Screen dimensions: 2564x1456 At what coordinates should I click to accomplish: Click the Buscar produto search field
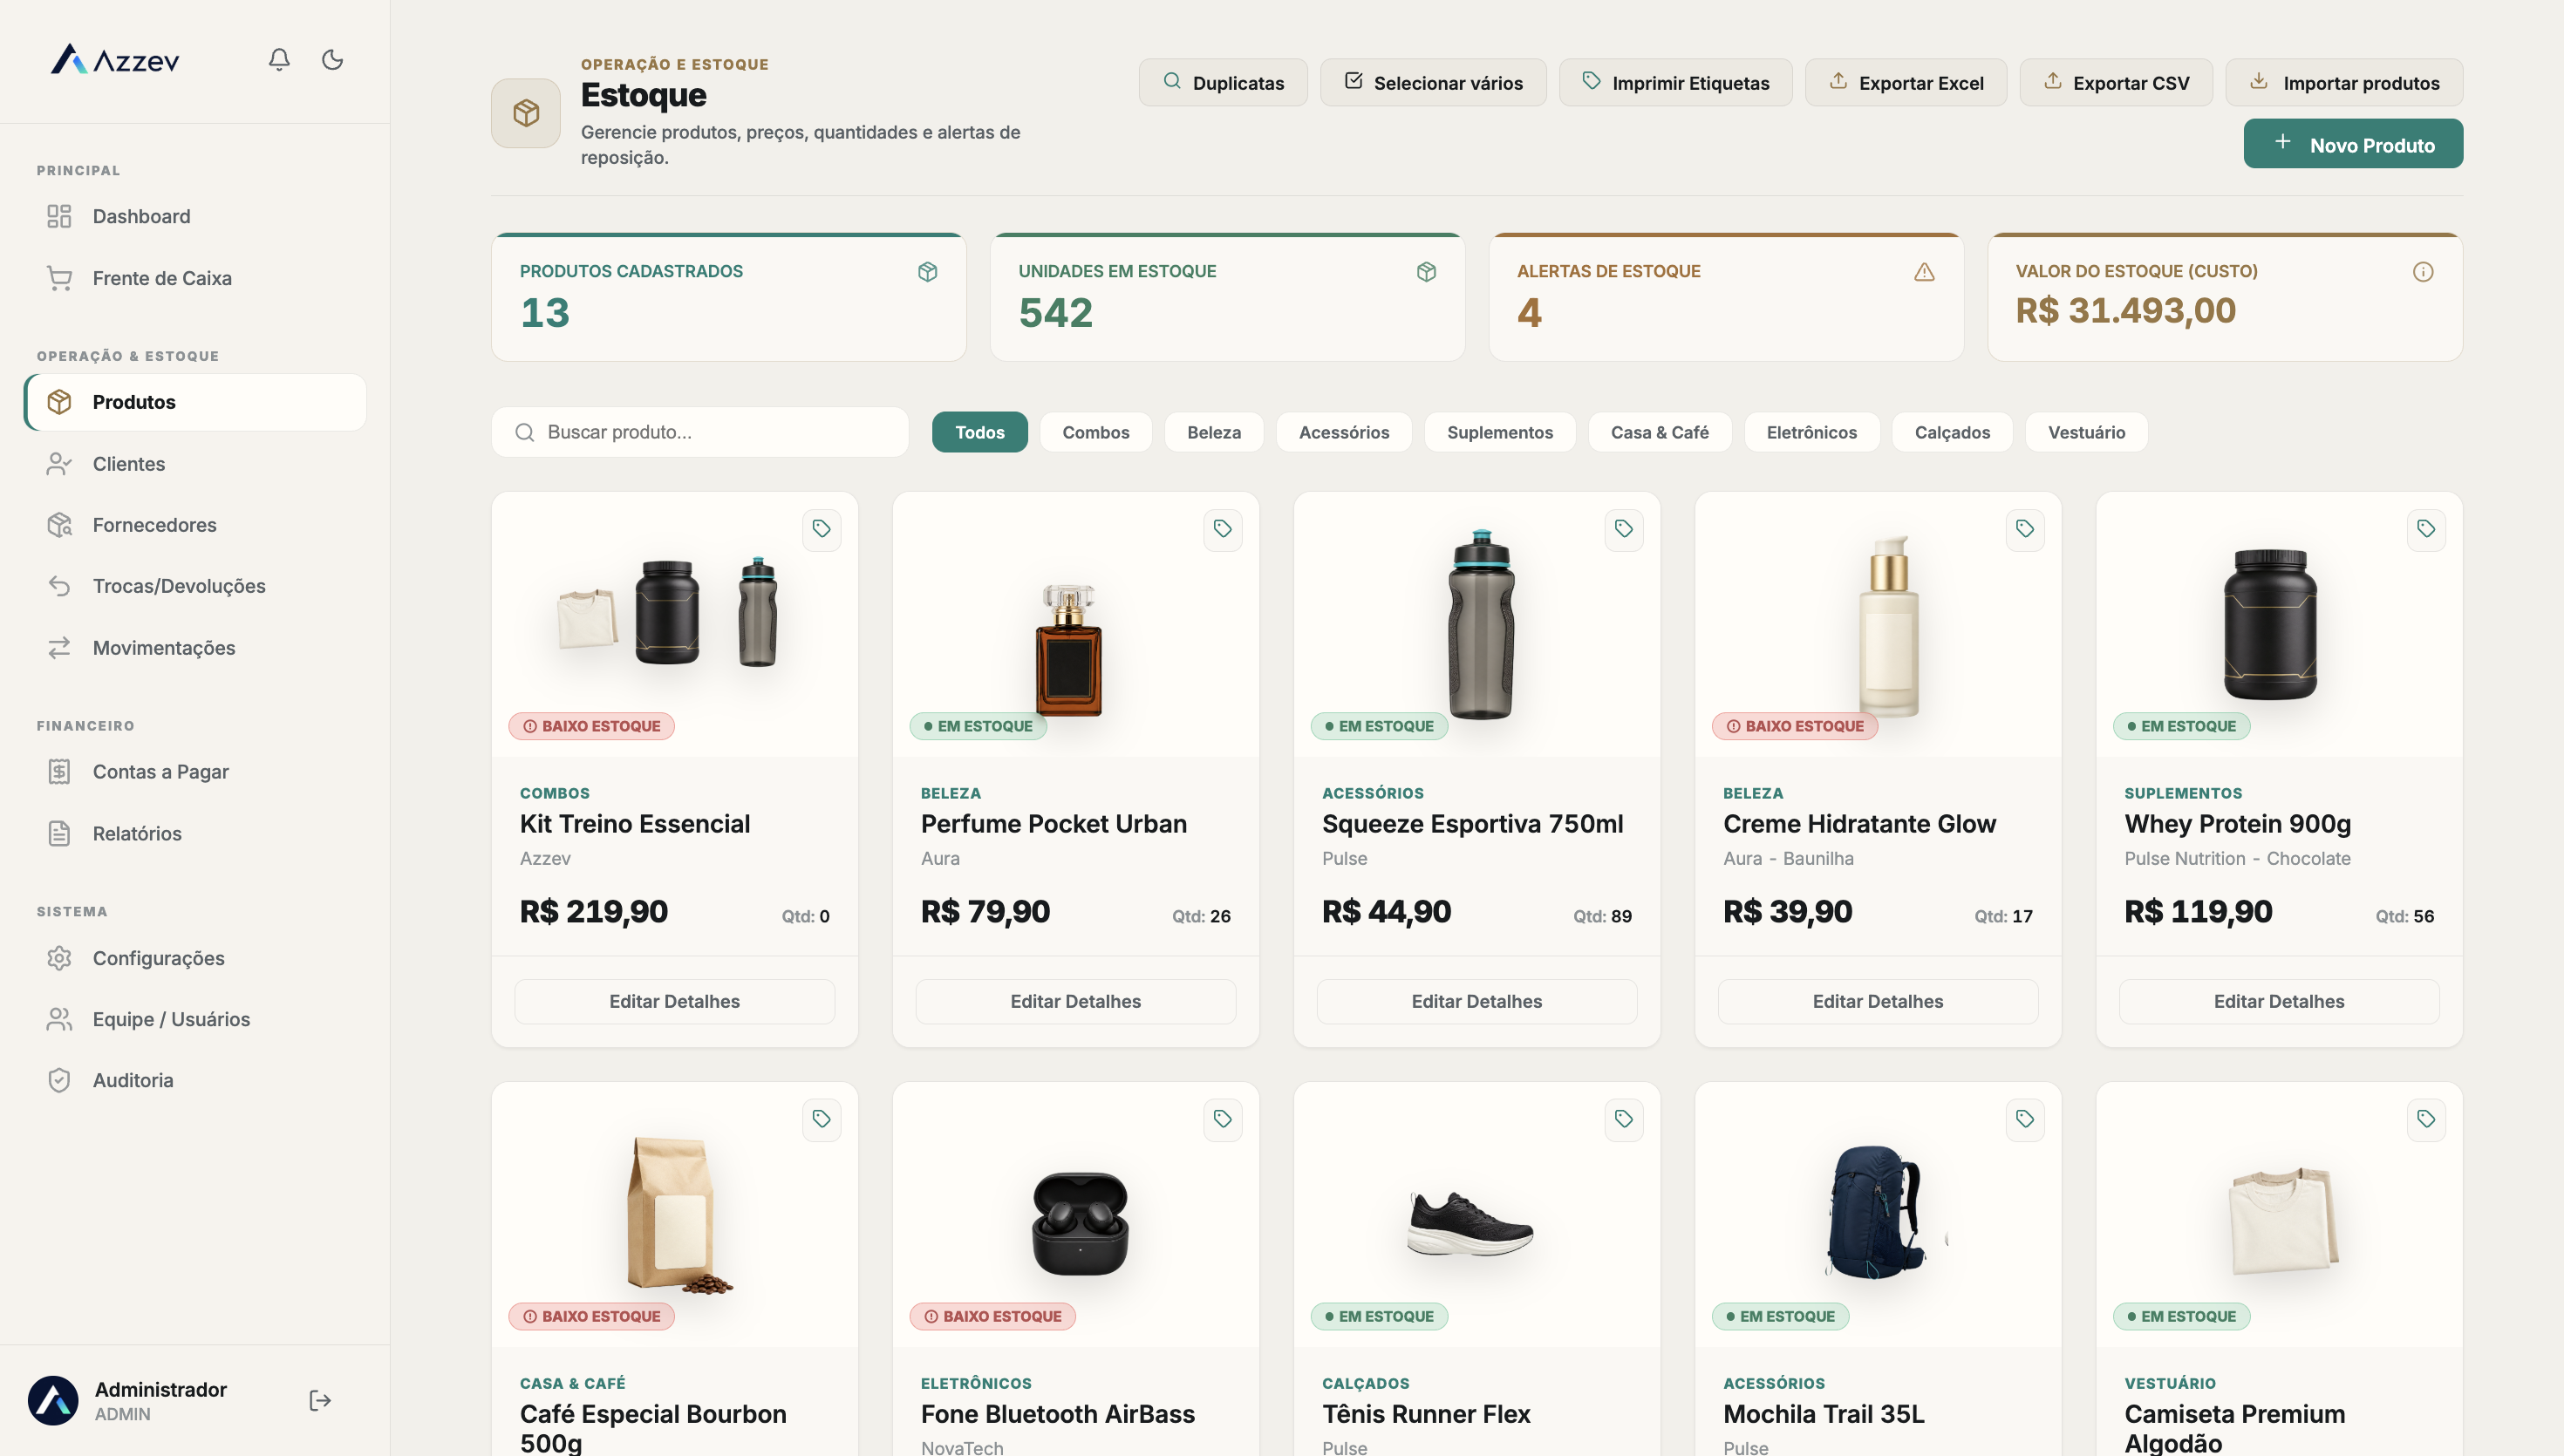[700, 432]
